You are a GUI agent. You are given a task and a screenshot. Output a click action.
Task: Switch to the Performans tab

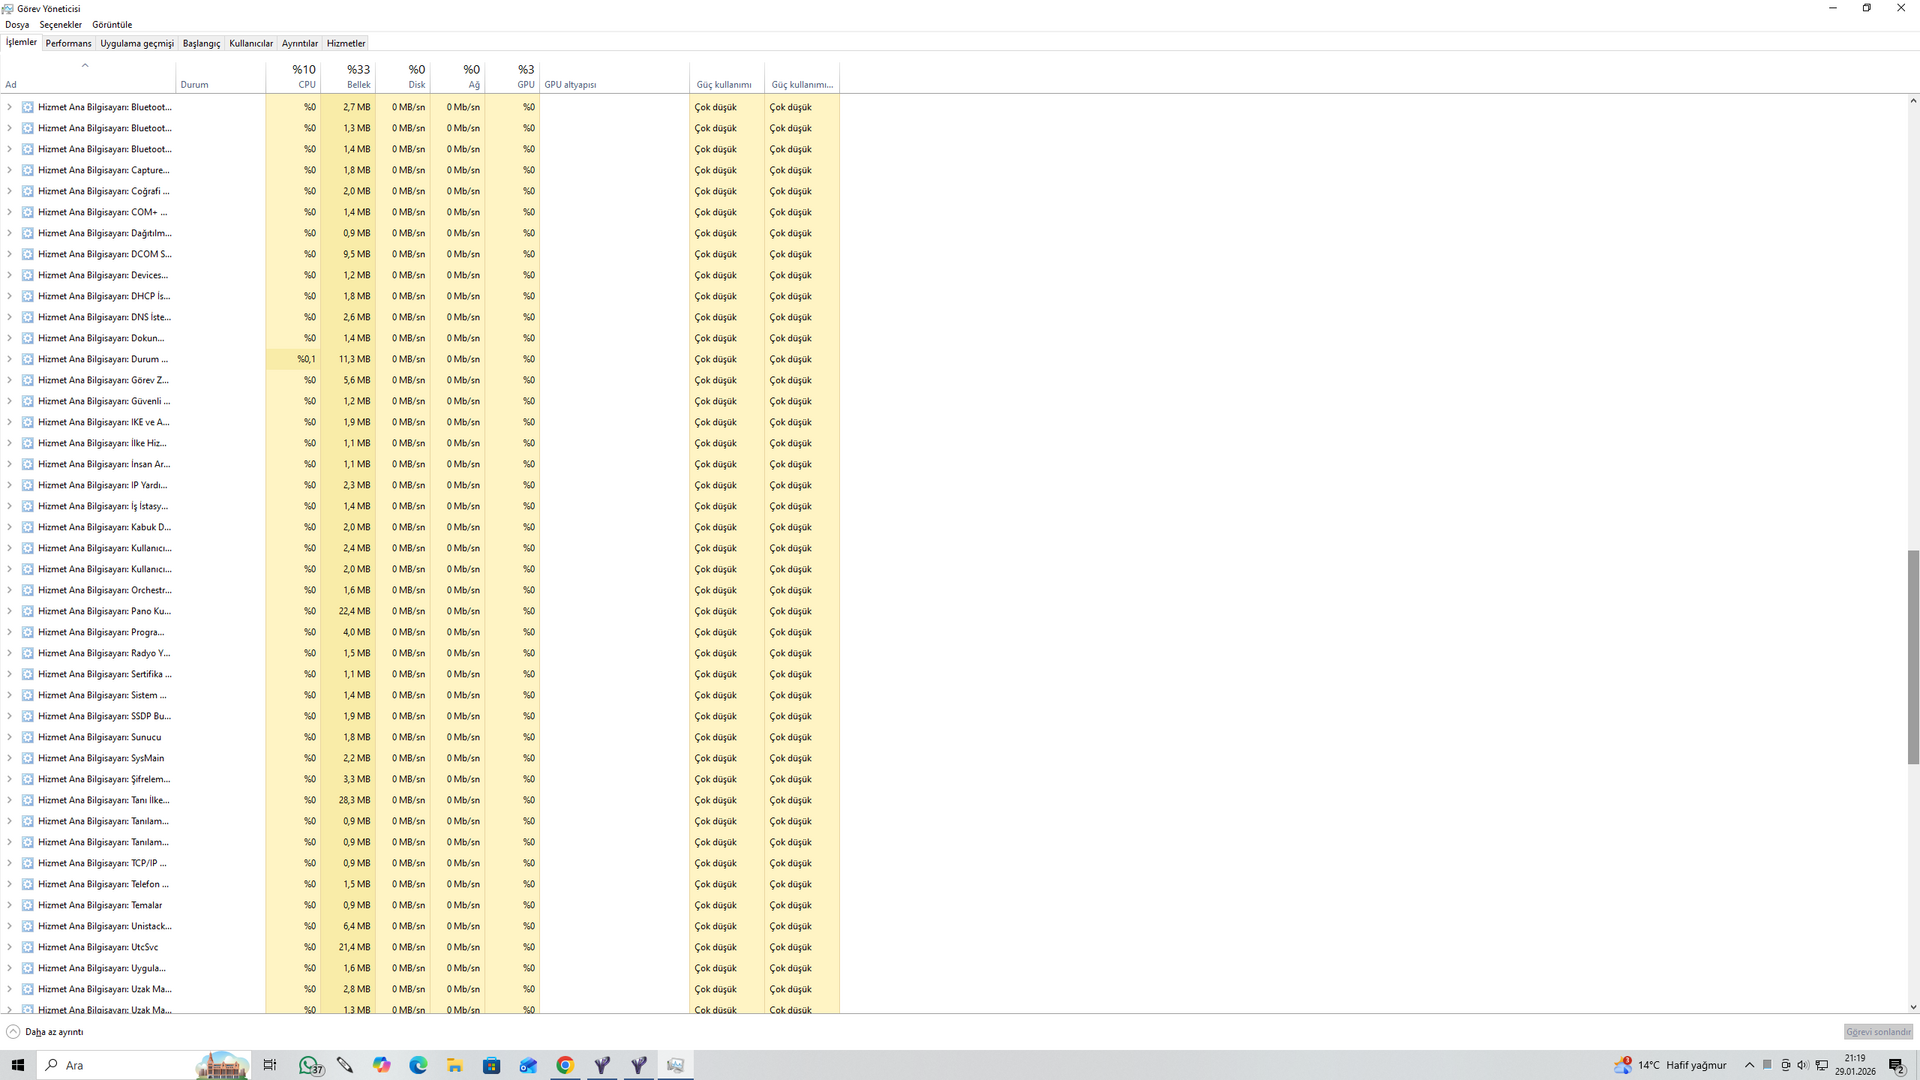tap(68, 43)
